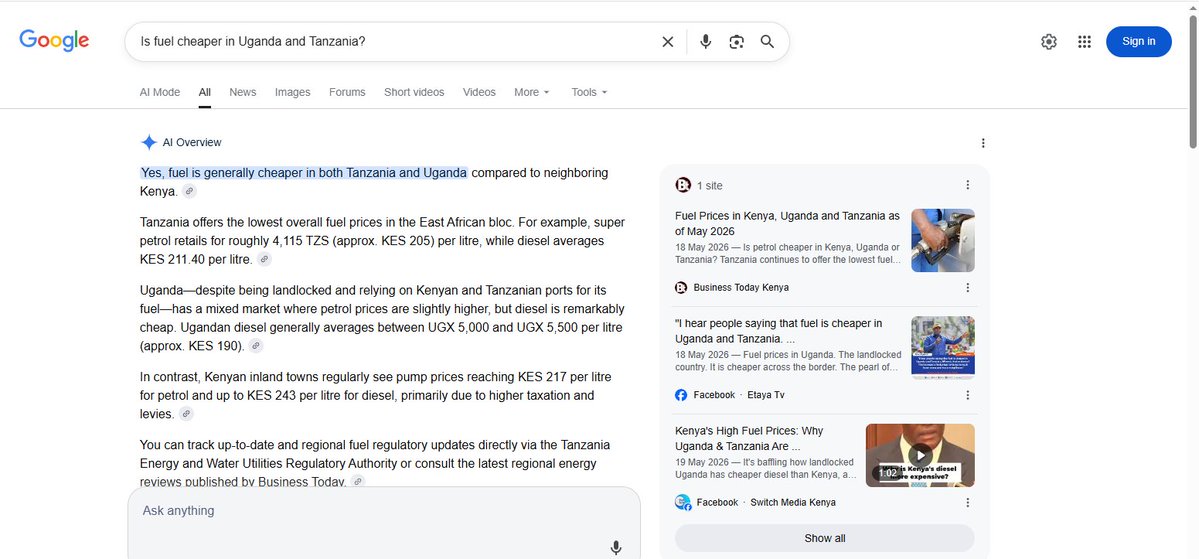Image resolution: width=1199 pixels, height=559 pixels.
Task: Open 'Kenya's High Fuel Prices' video link
Action: click(x=749, y=438)
